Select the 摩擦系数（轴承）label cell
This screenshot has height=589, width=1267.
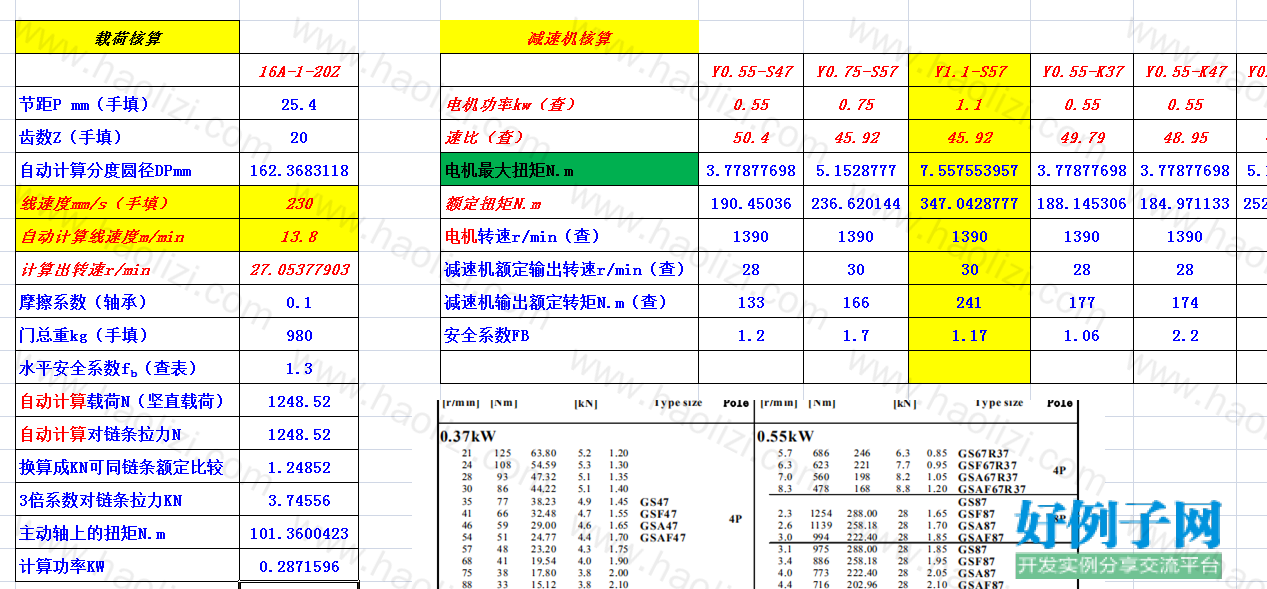point(127,302)
